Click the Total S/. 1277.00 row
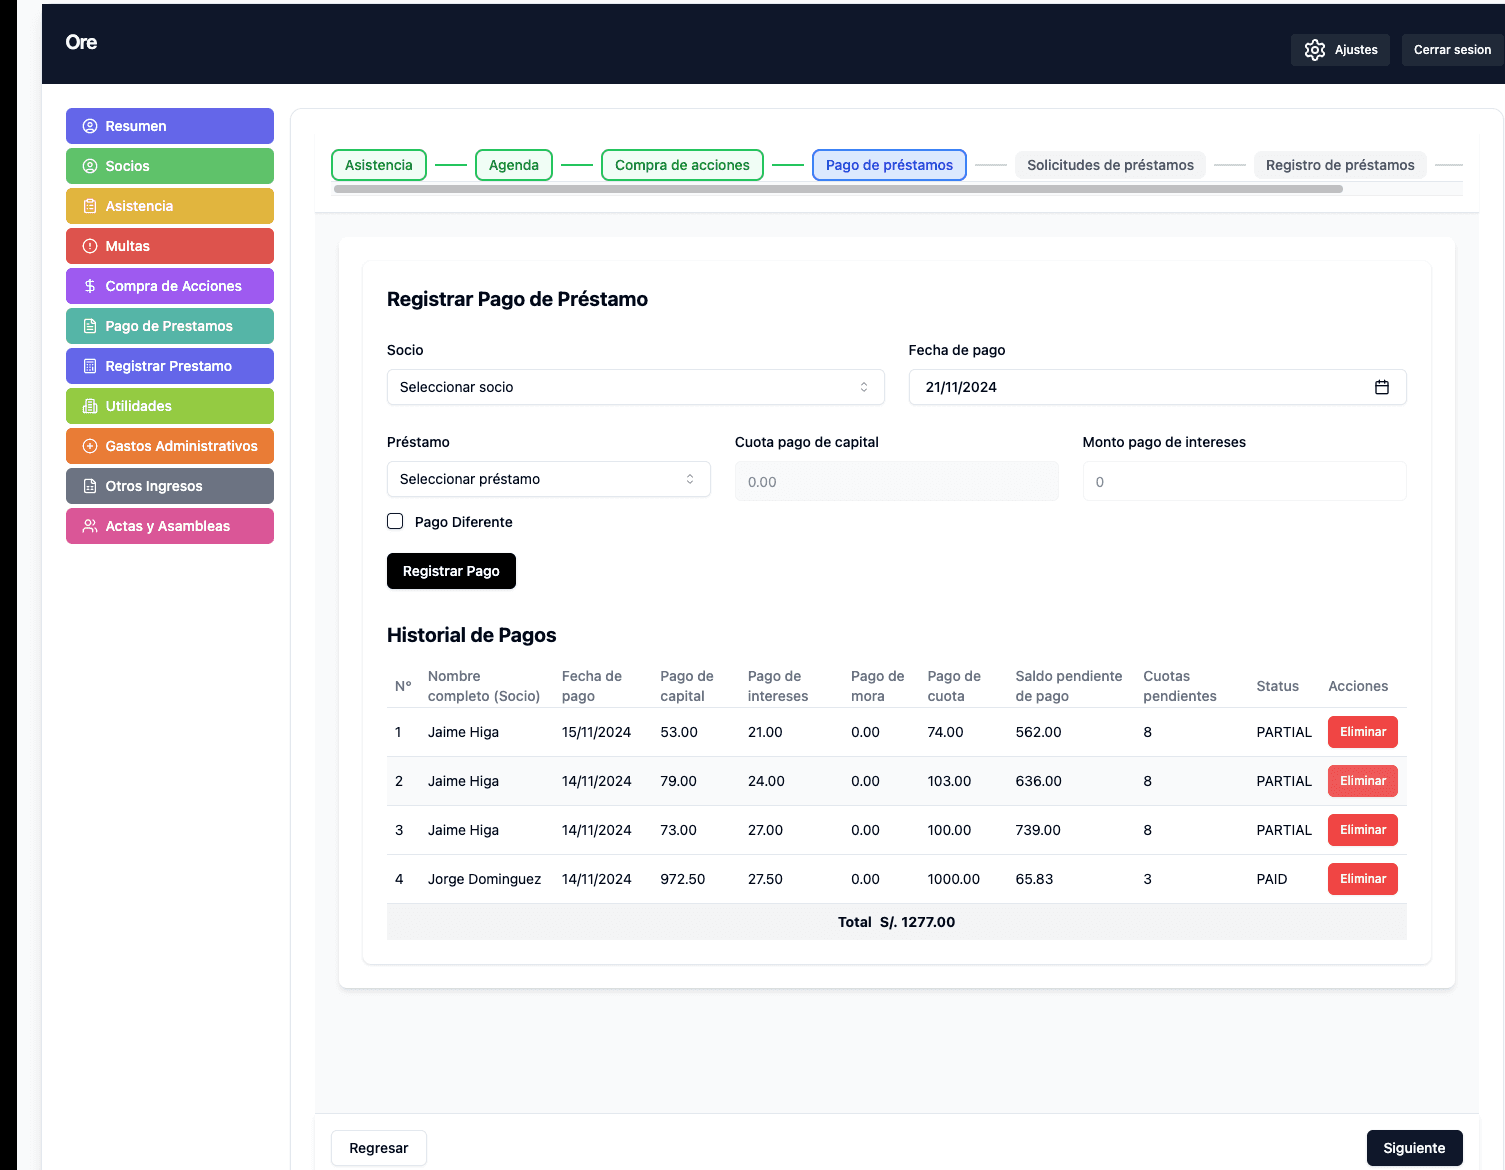 [x=896, y=922]
